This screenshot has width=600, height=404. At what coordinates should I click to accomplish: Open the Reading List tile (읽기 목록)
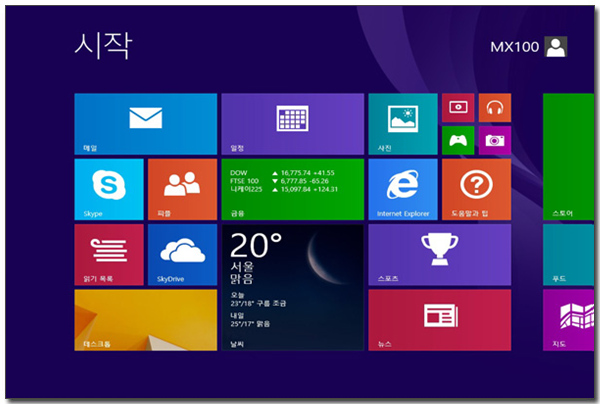(x=109, y=255)
